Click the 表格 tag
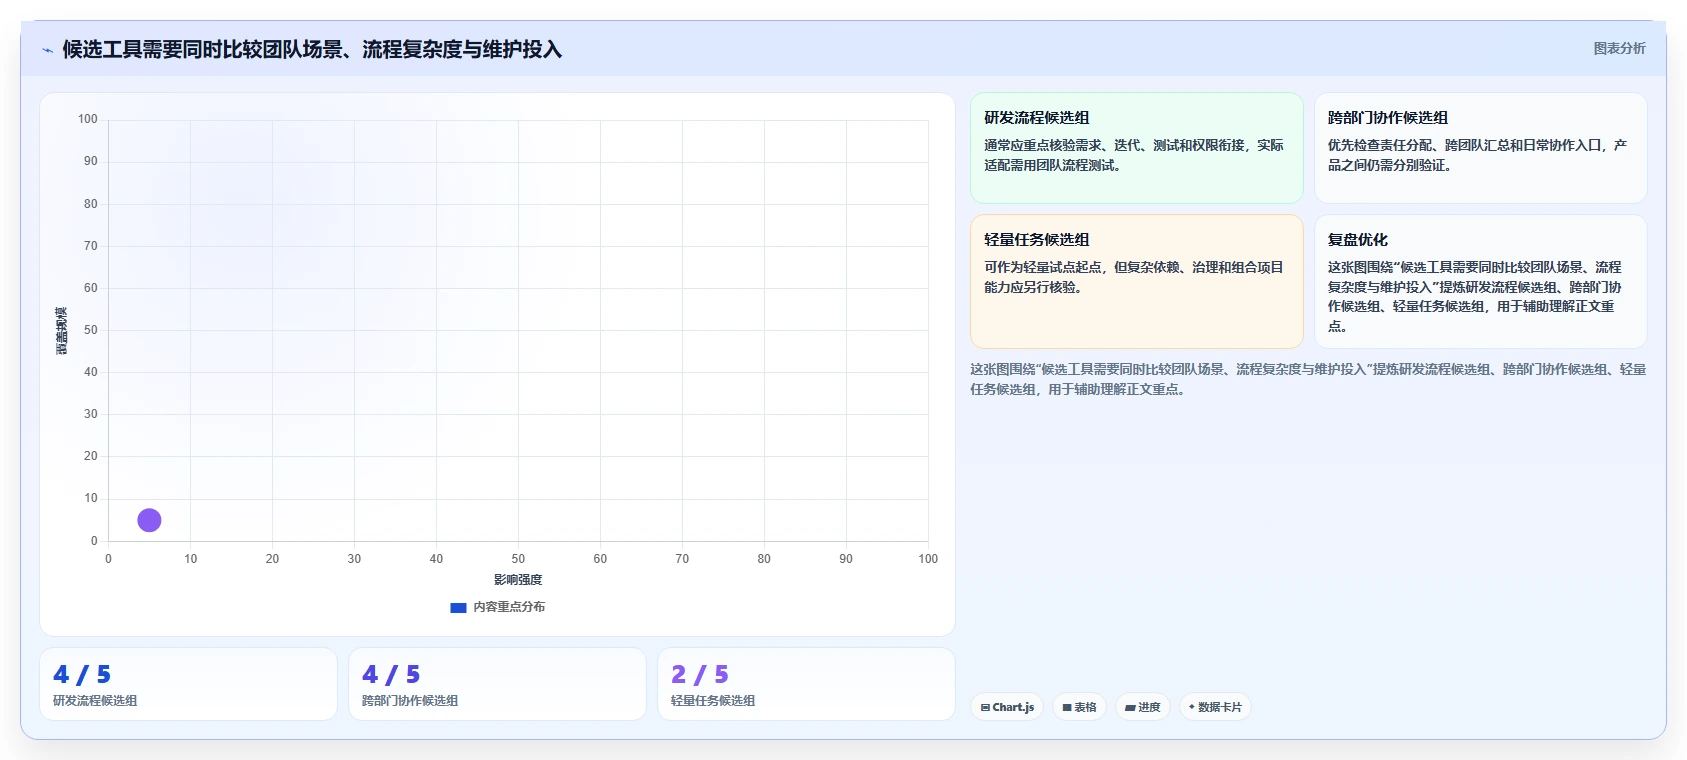Image resolution: width=1687 pixels, height=760 pixels. coord(1079,707)
